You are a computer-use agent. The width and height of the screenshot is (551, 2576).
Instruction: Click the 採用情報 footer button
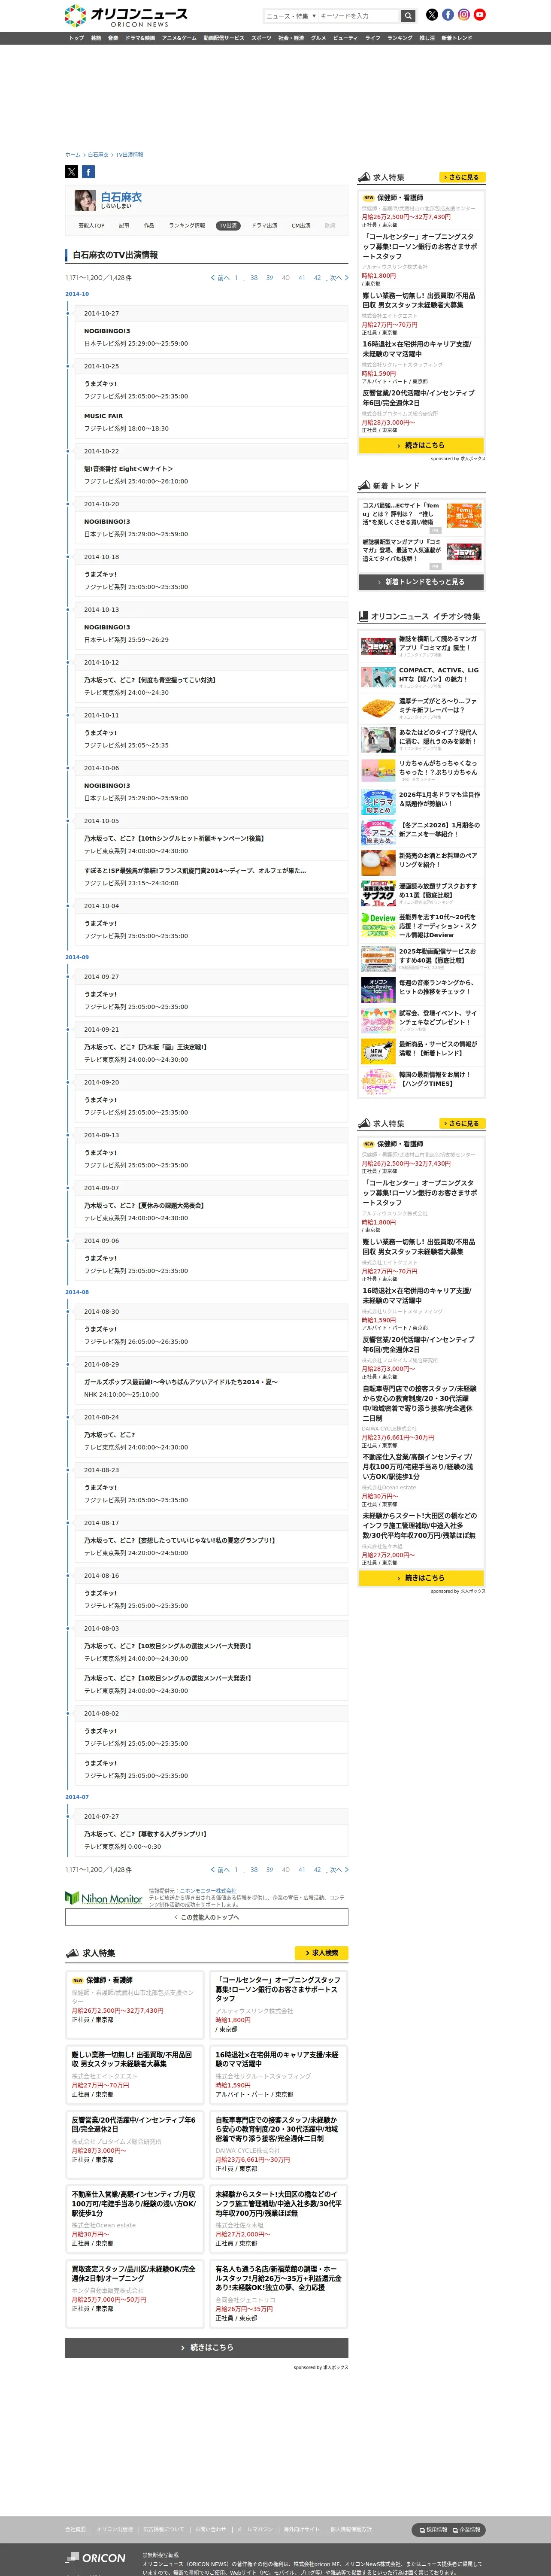(x=433, y=2530)
